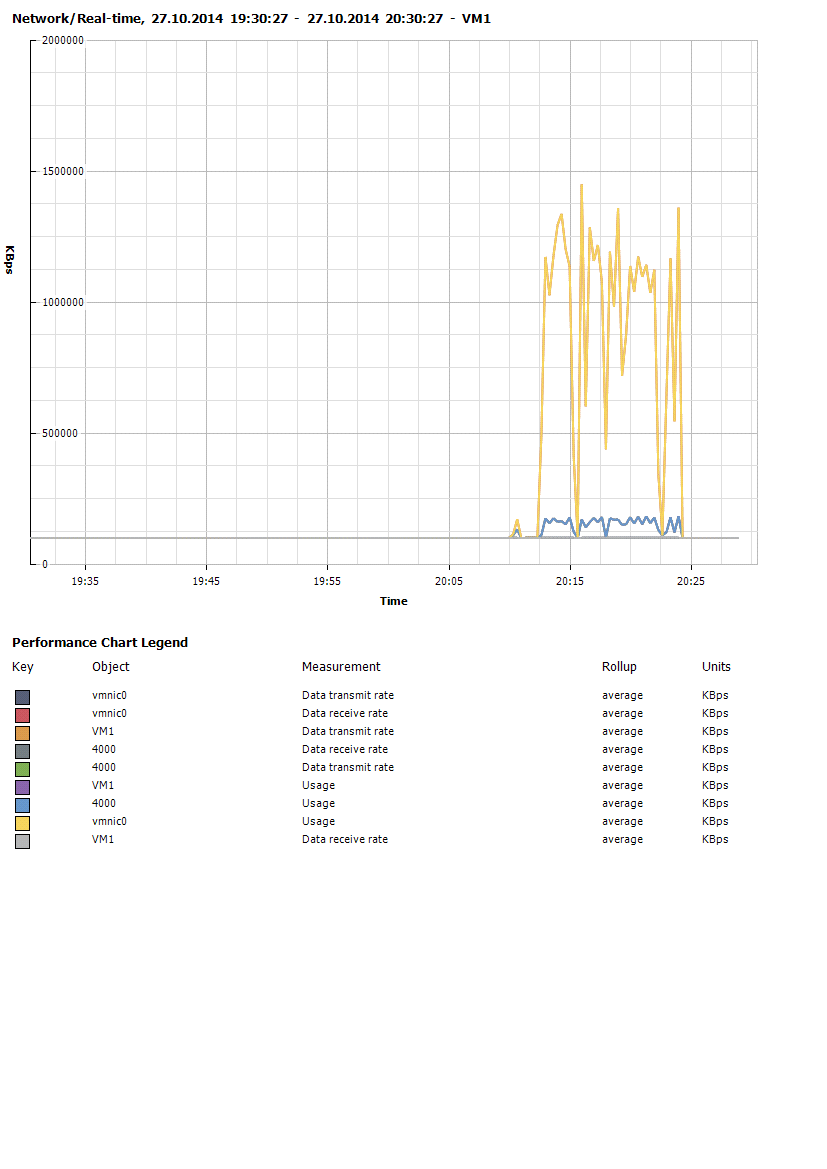The width and height of the screenshot is (827, 1169).
Task: Click the 'Performance Chart Legend' heading
Action: 100,643
